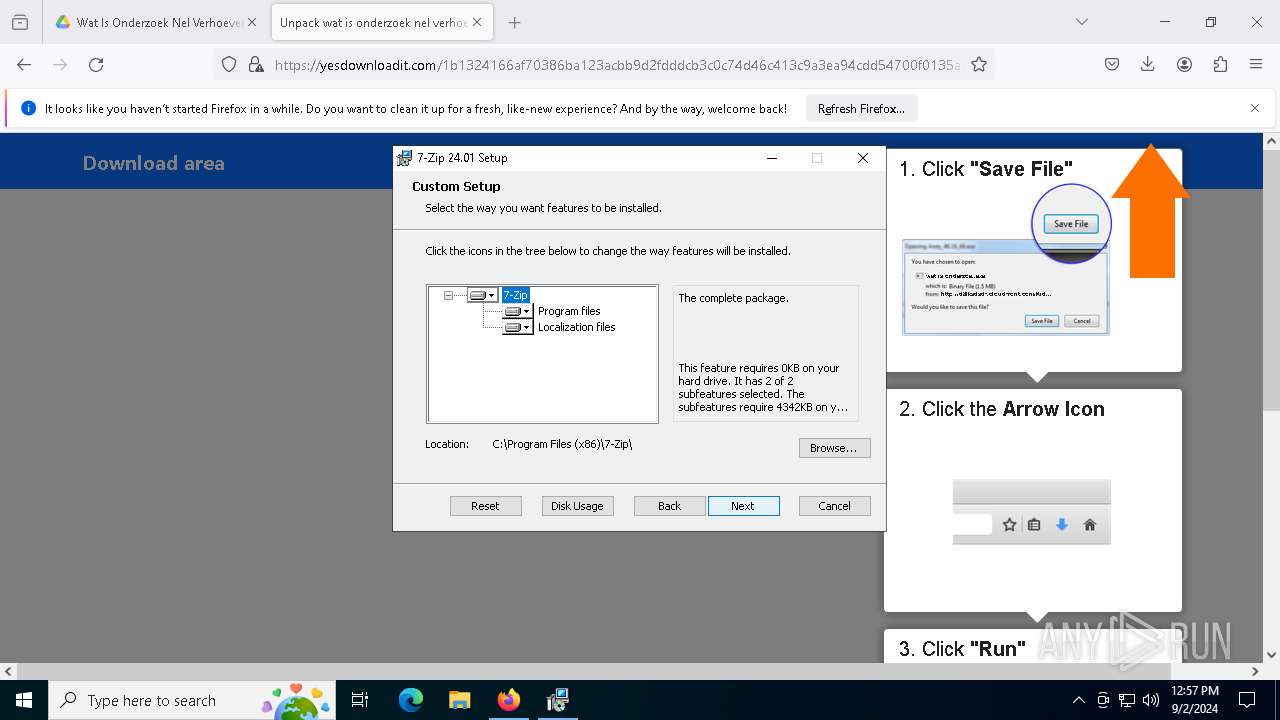Open the network tray icon

pos(1127,700)
